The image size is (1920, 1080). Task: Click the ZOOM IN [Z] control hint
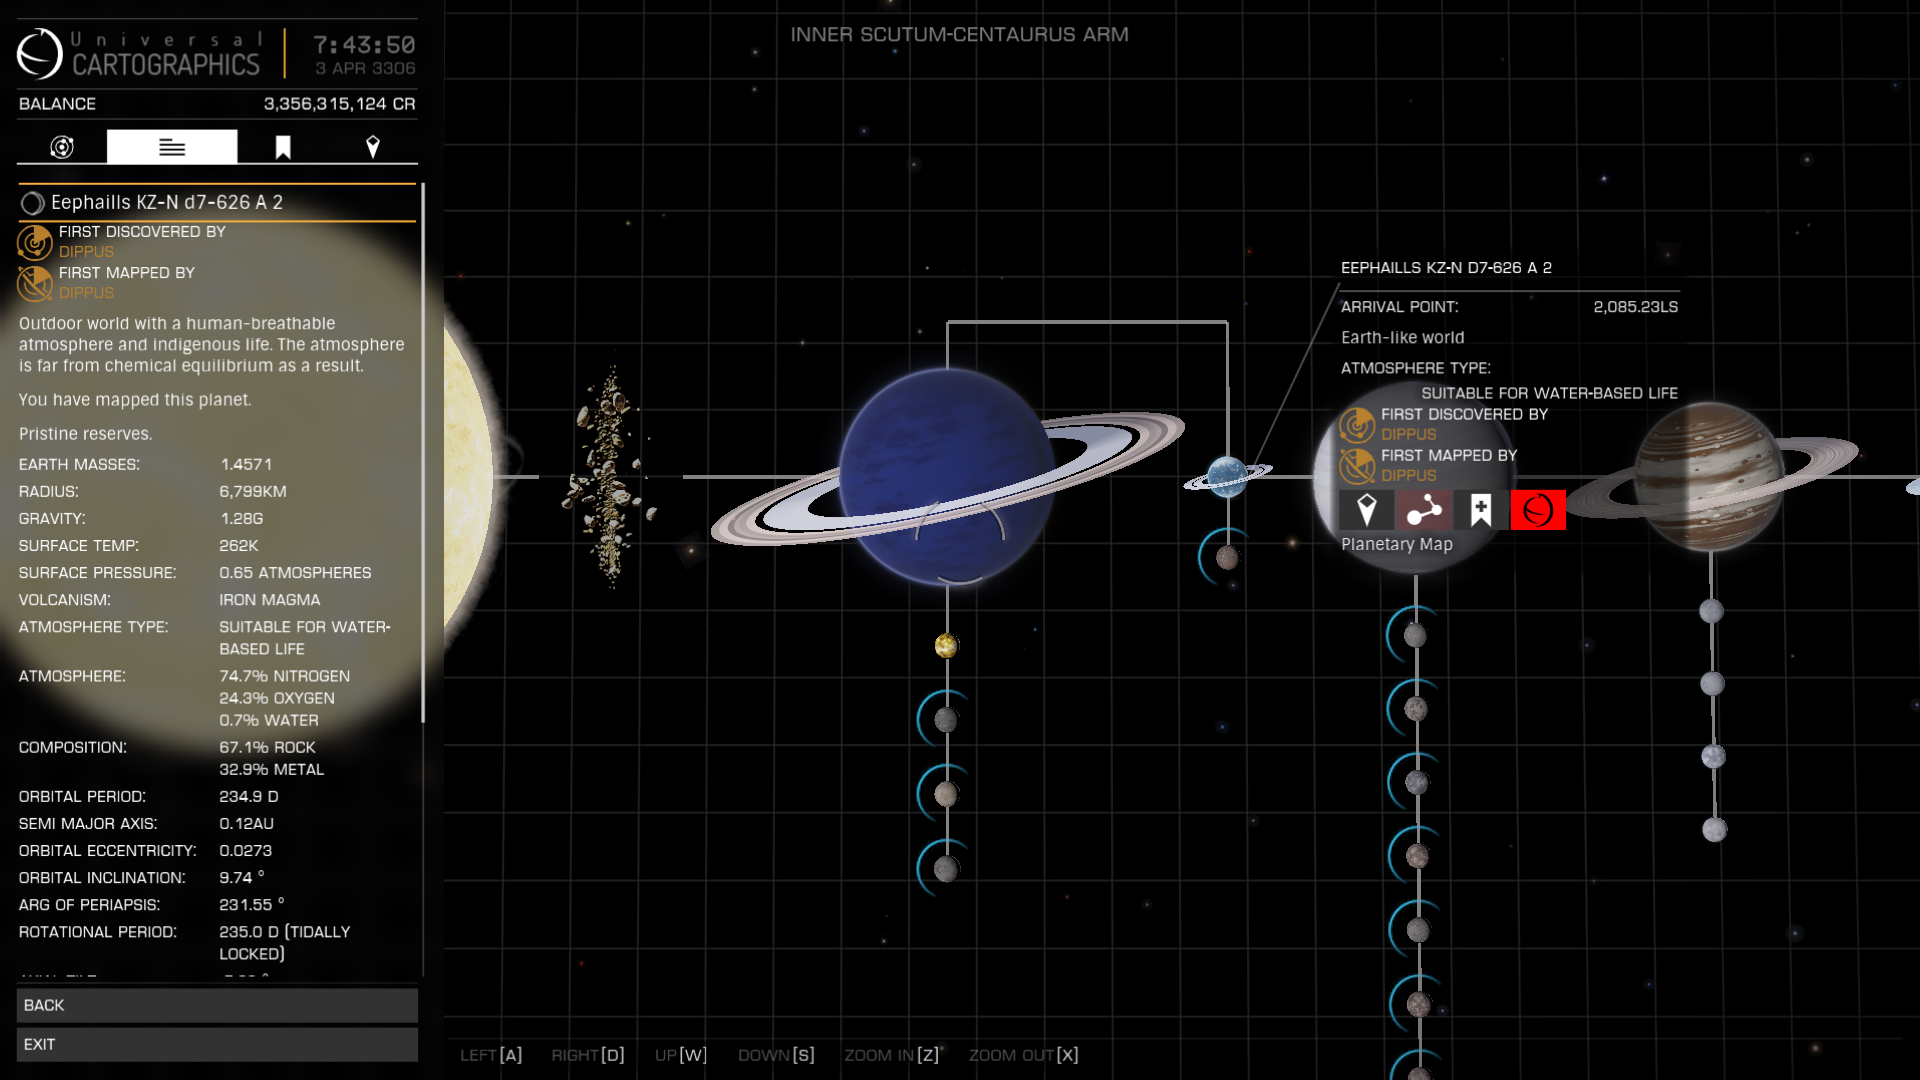click(892, 1055)
